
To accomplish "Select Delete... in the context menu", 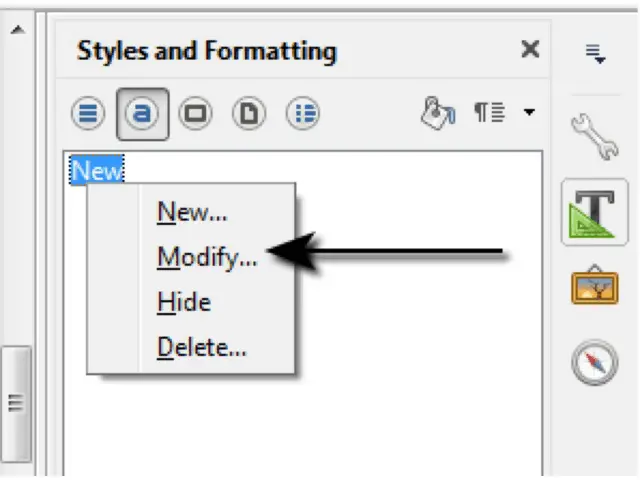I will (x=202, y=348).
